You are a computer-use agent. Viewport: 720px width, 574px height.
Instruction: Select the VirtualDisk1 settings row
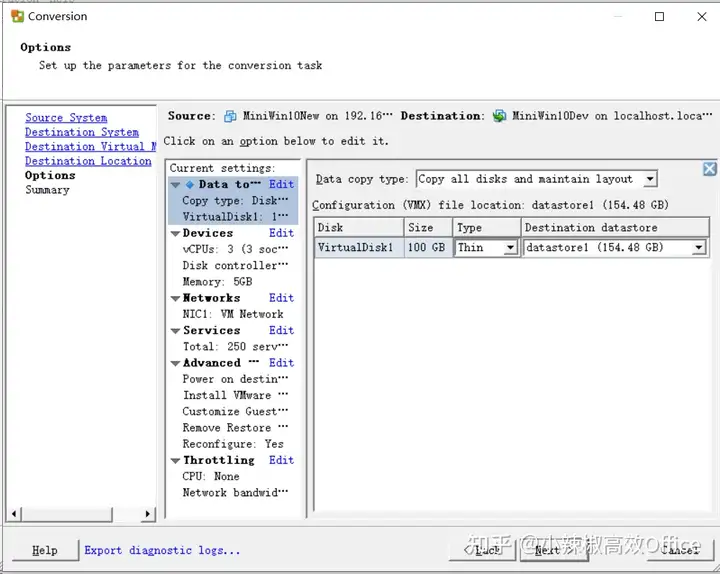click(235, 217)
